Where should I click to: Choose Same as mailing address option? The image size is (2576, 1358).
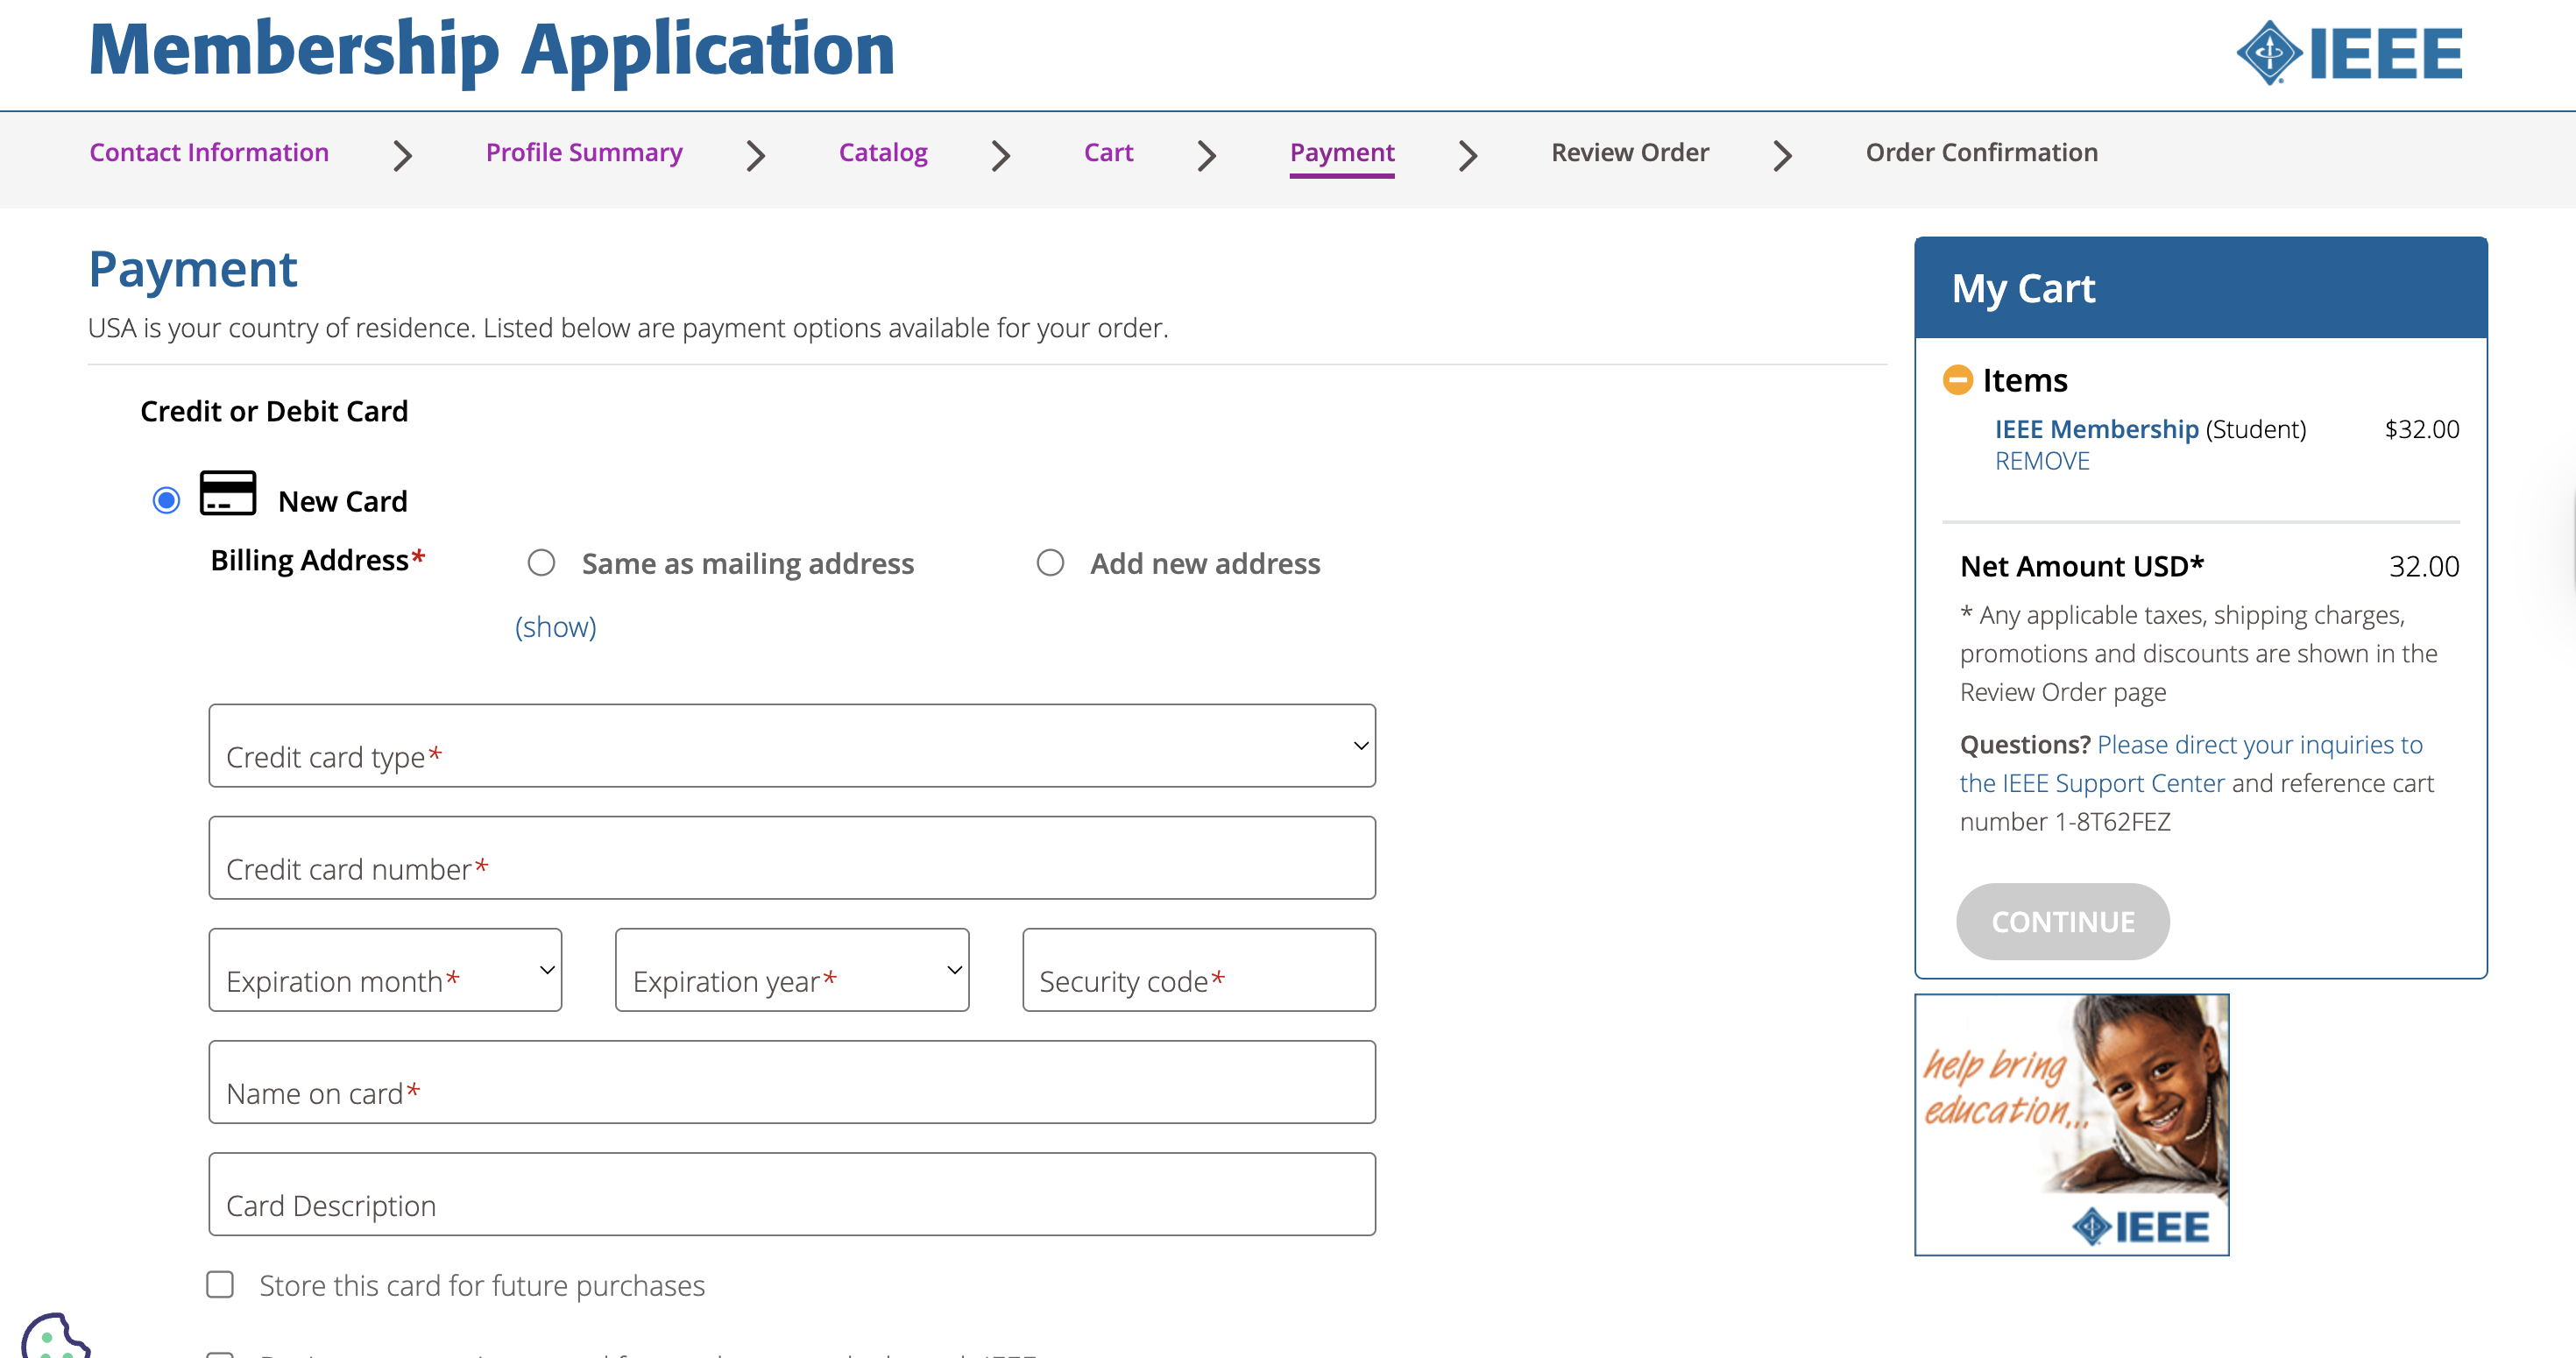tap(541, 563)
